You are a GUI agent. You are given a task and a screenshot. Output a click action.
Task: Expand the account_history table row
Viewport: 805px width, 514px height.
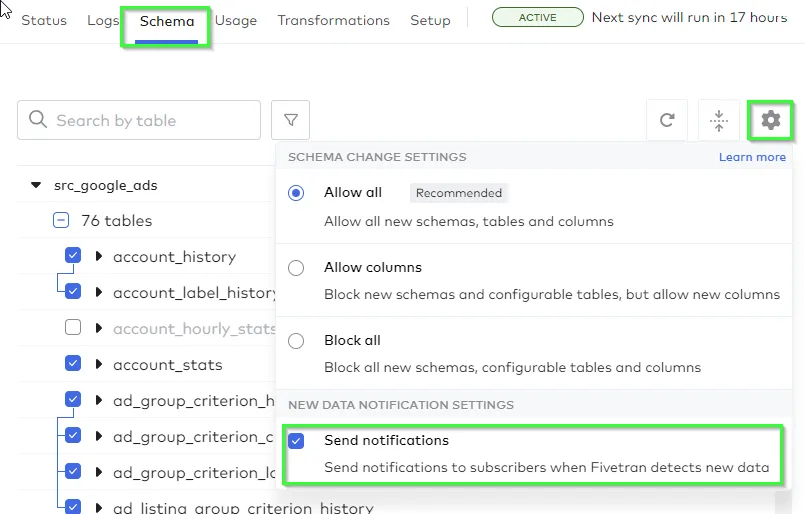coord(99,257)
